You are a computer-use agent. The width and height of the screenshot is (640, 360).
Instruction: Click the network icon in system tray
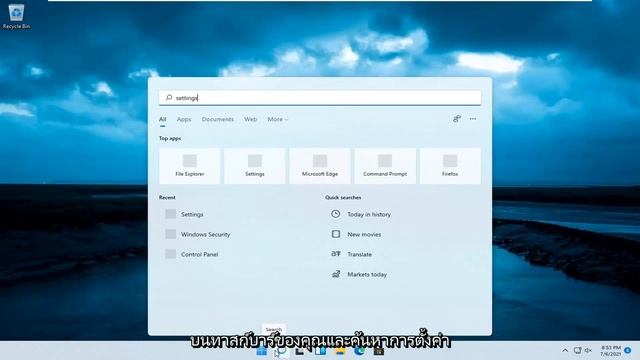click(x=577, y=351)
